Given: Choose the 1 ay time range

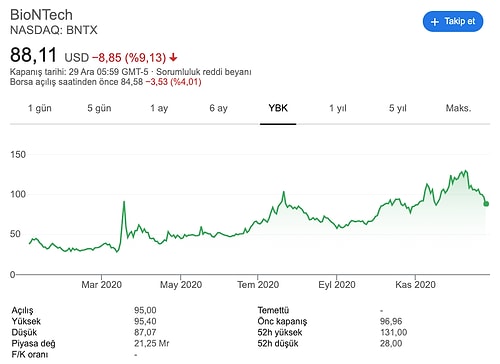Looking at the screenshot, I should pyautogui.click(x=159, y=108).
